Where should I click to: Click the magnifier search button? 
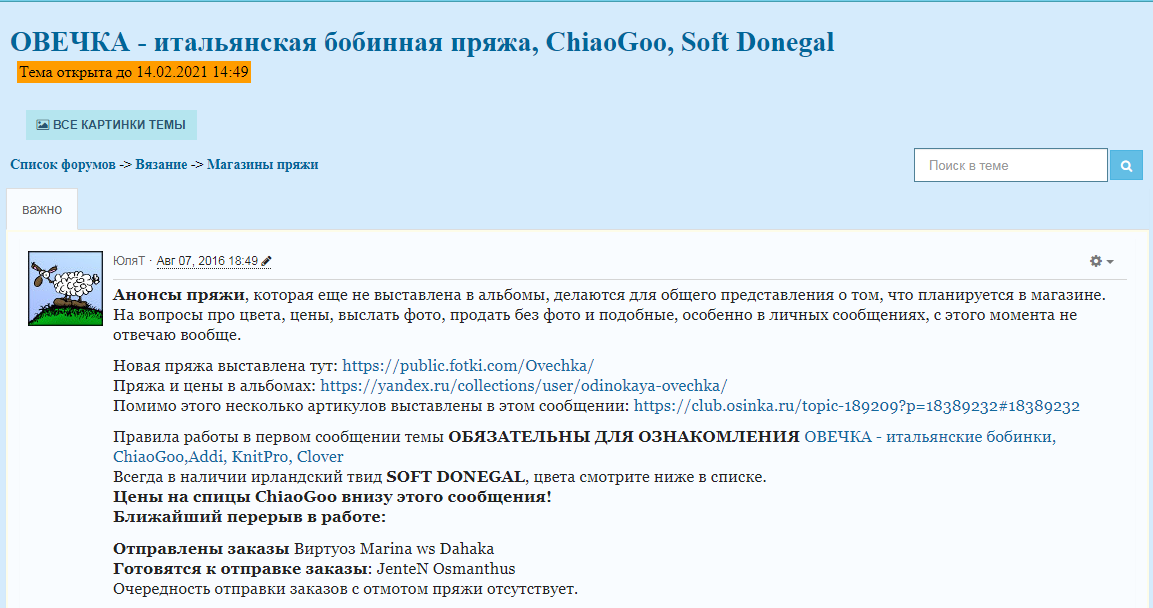1126,165
